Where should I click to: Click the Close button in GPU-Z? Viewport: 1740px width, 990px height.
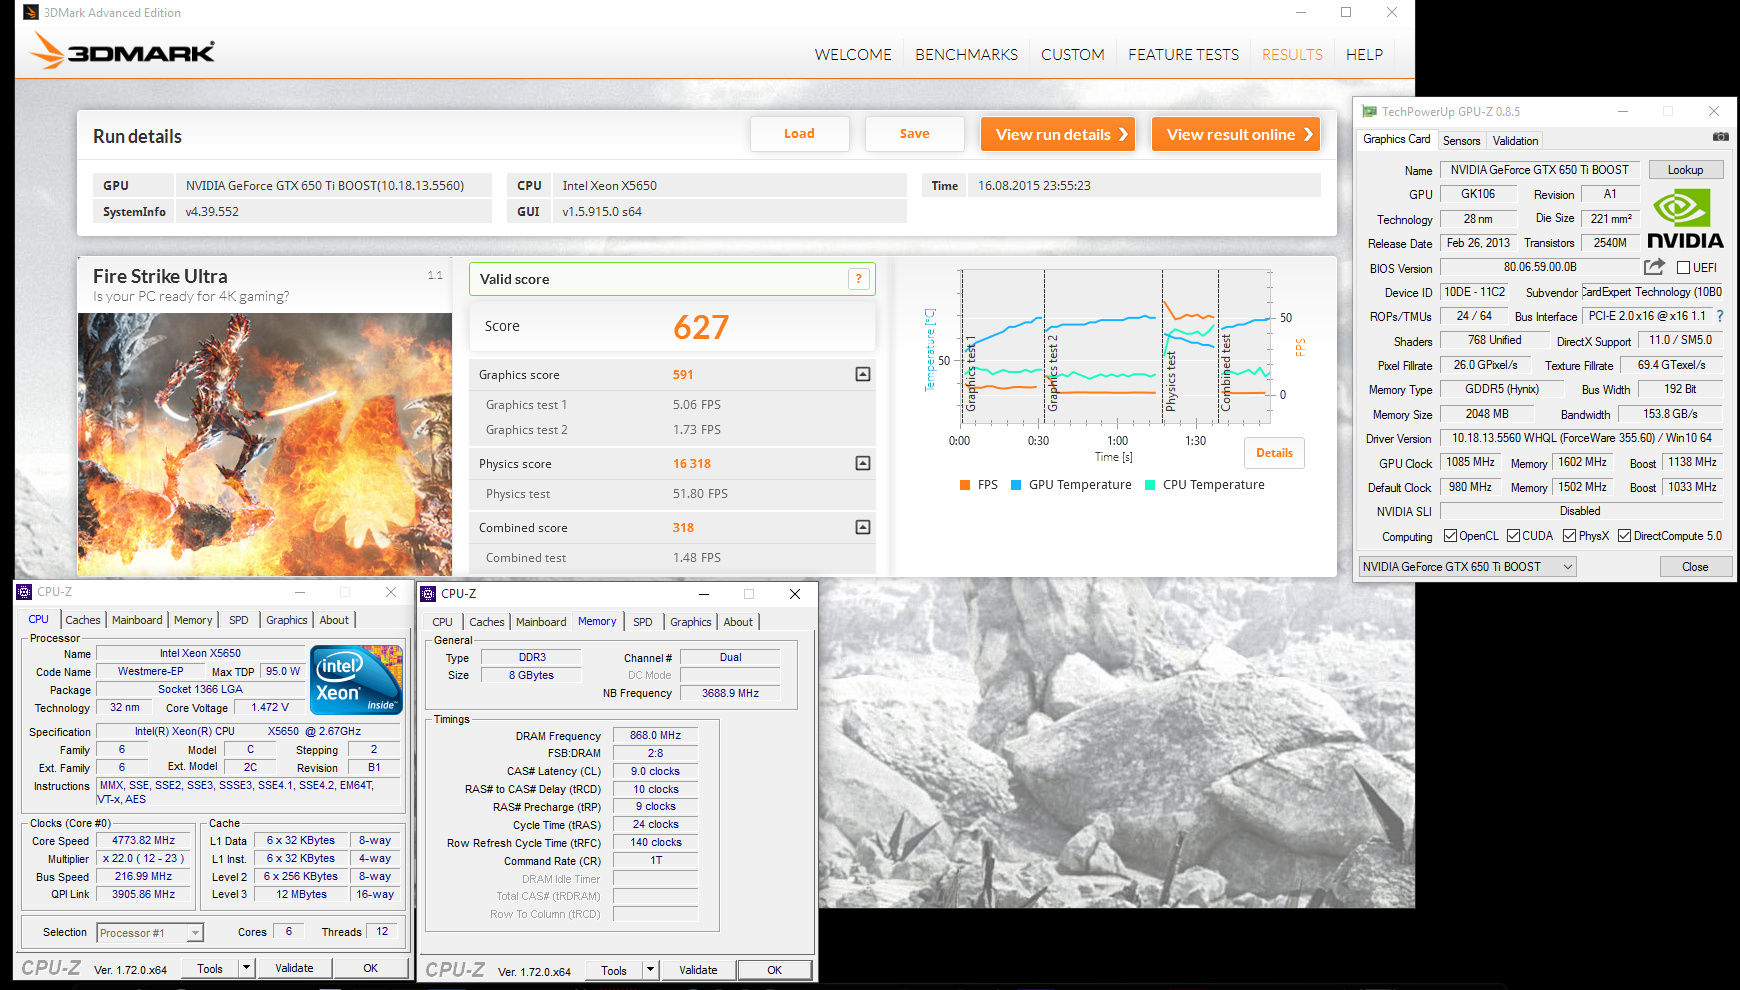point(1695,567)
